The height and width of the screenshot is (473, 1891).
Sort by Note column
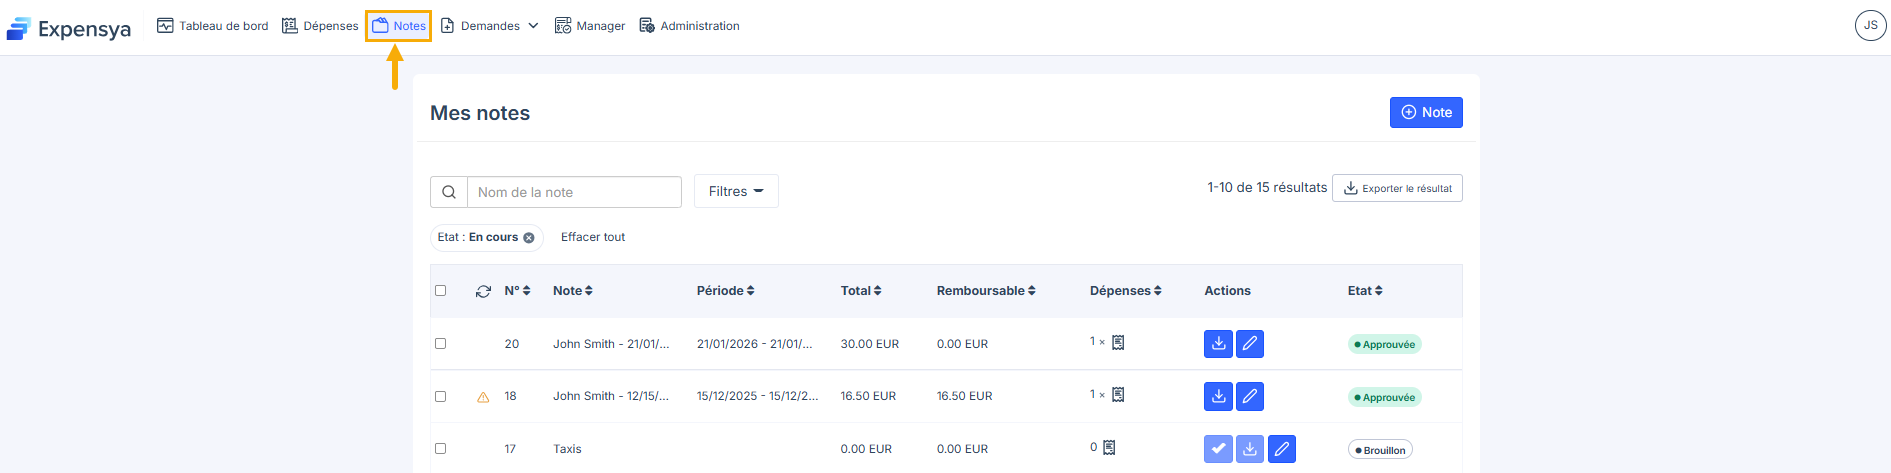573,291
